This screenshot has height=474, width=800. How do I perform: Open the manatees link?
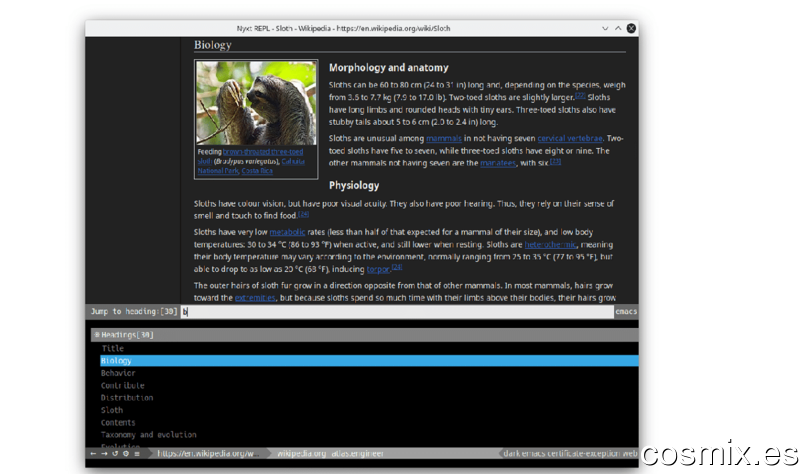(498, 163)
